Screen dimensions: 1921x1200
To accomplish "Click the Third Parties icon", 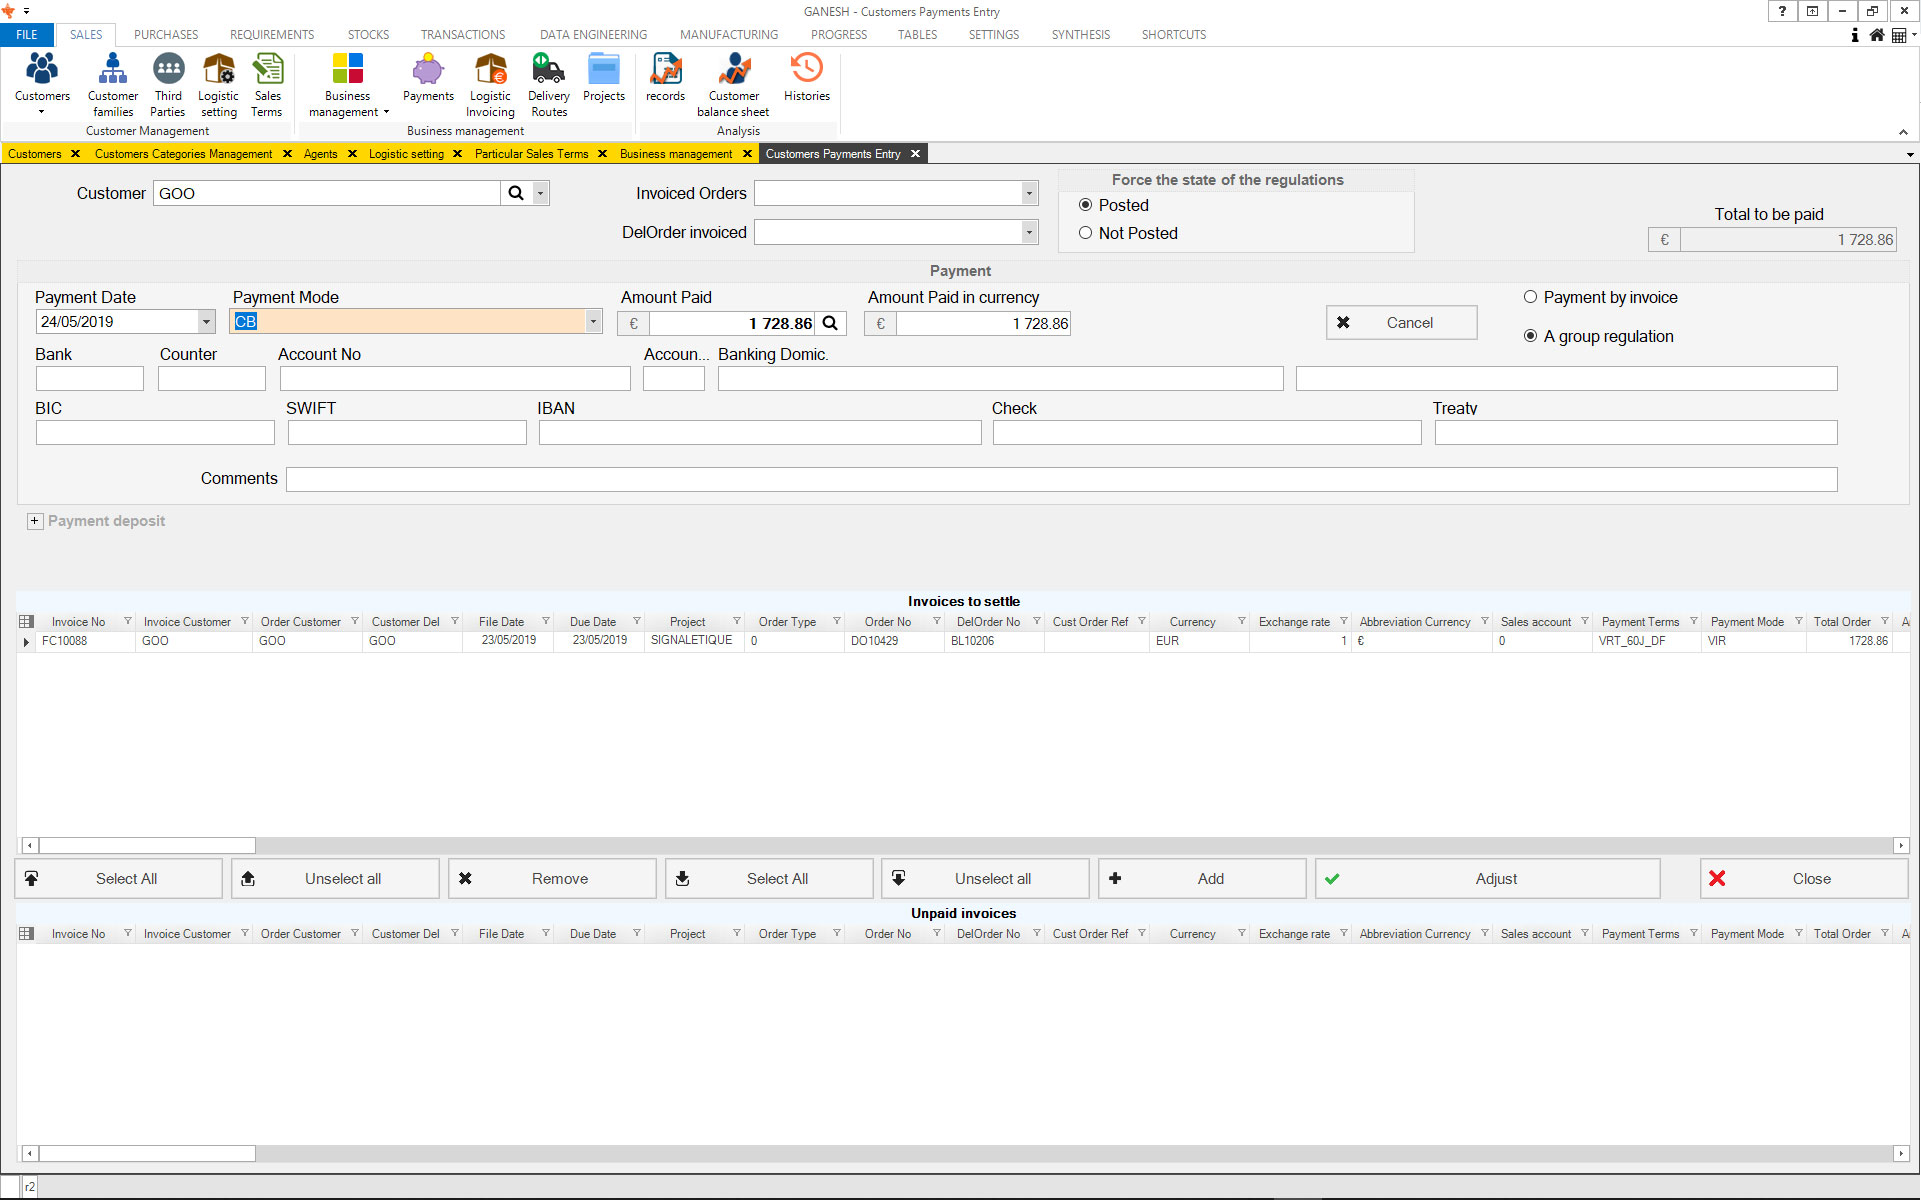I will pos(168,84).
